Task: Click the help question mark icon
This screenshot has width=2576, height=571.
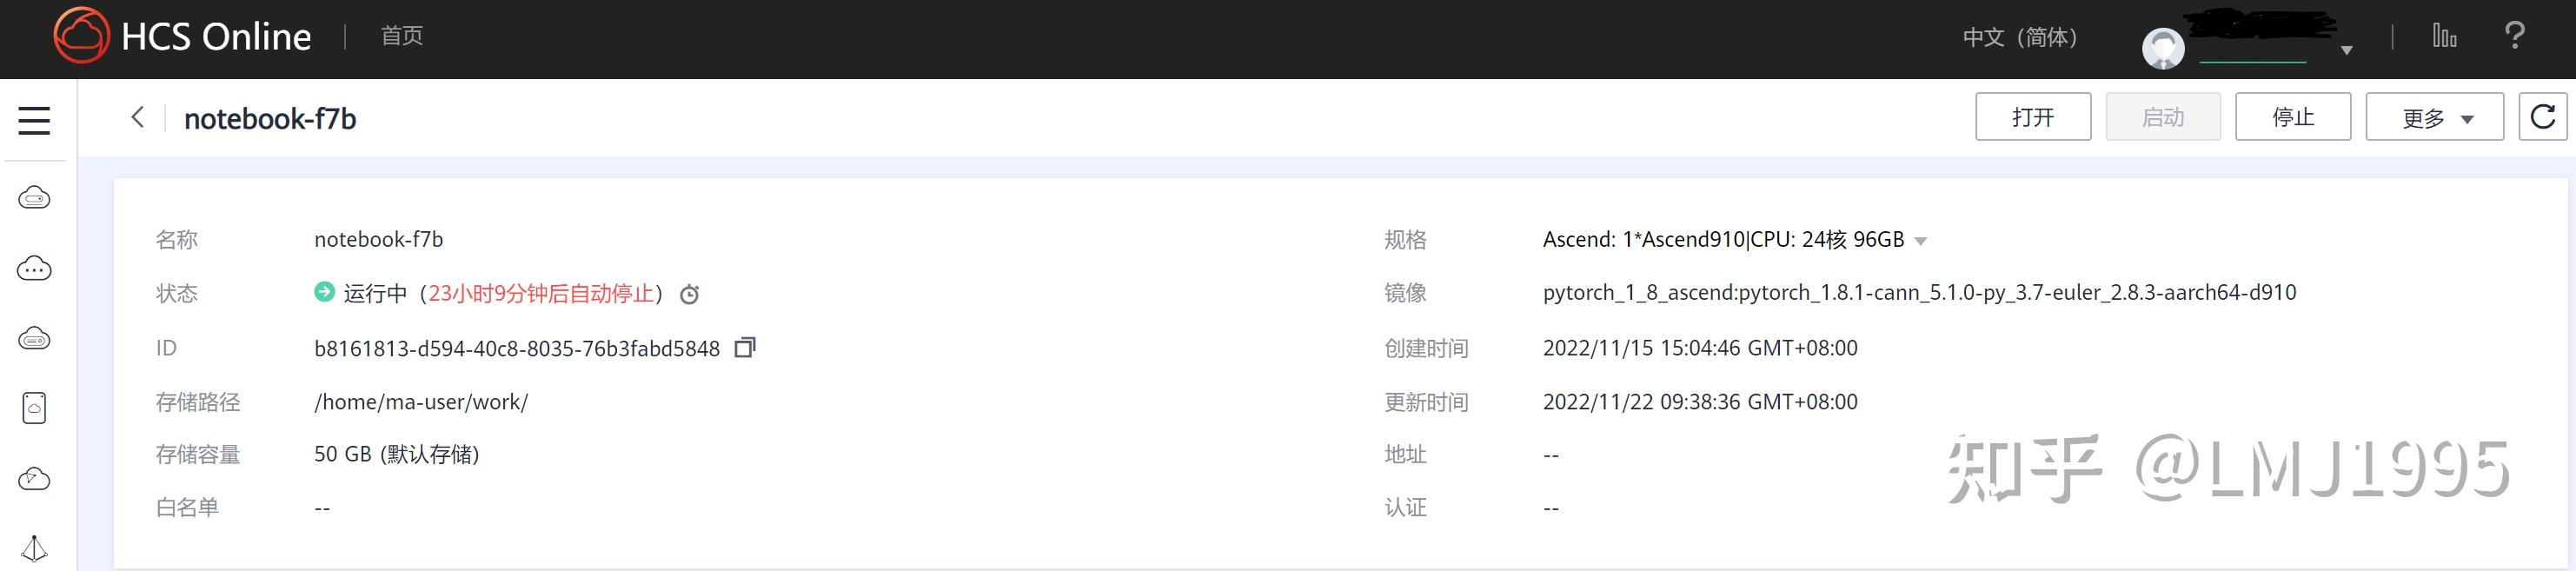Action: click(x=2516, y=36)
